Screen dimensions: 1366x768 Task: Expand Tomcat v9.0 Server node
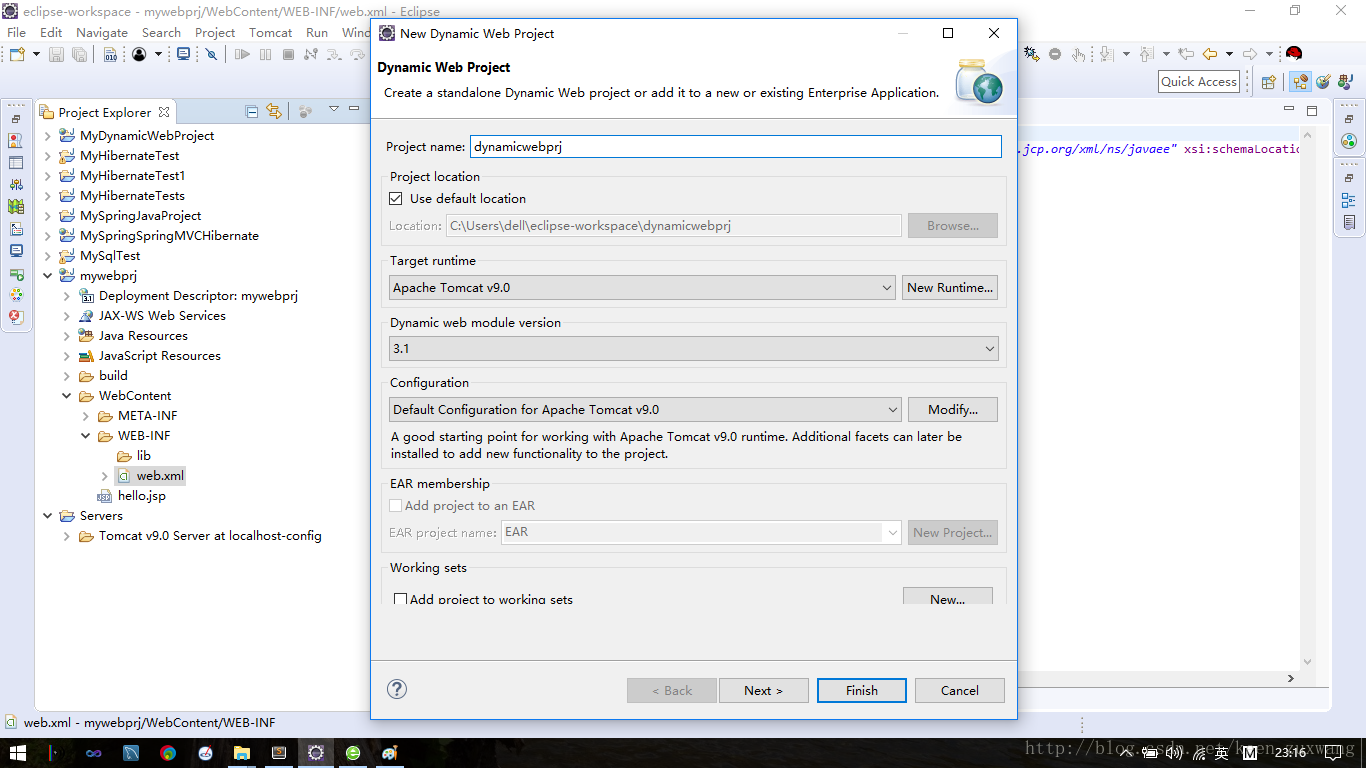67,535
